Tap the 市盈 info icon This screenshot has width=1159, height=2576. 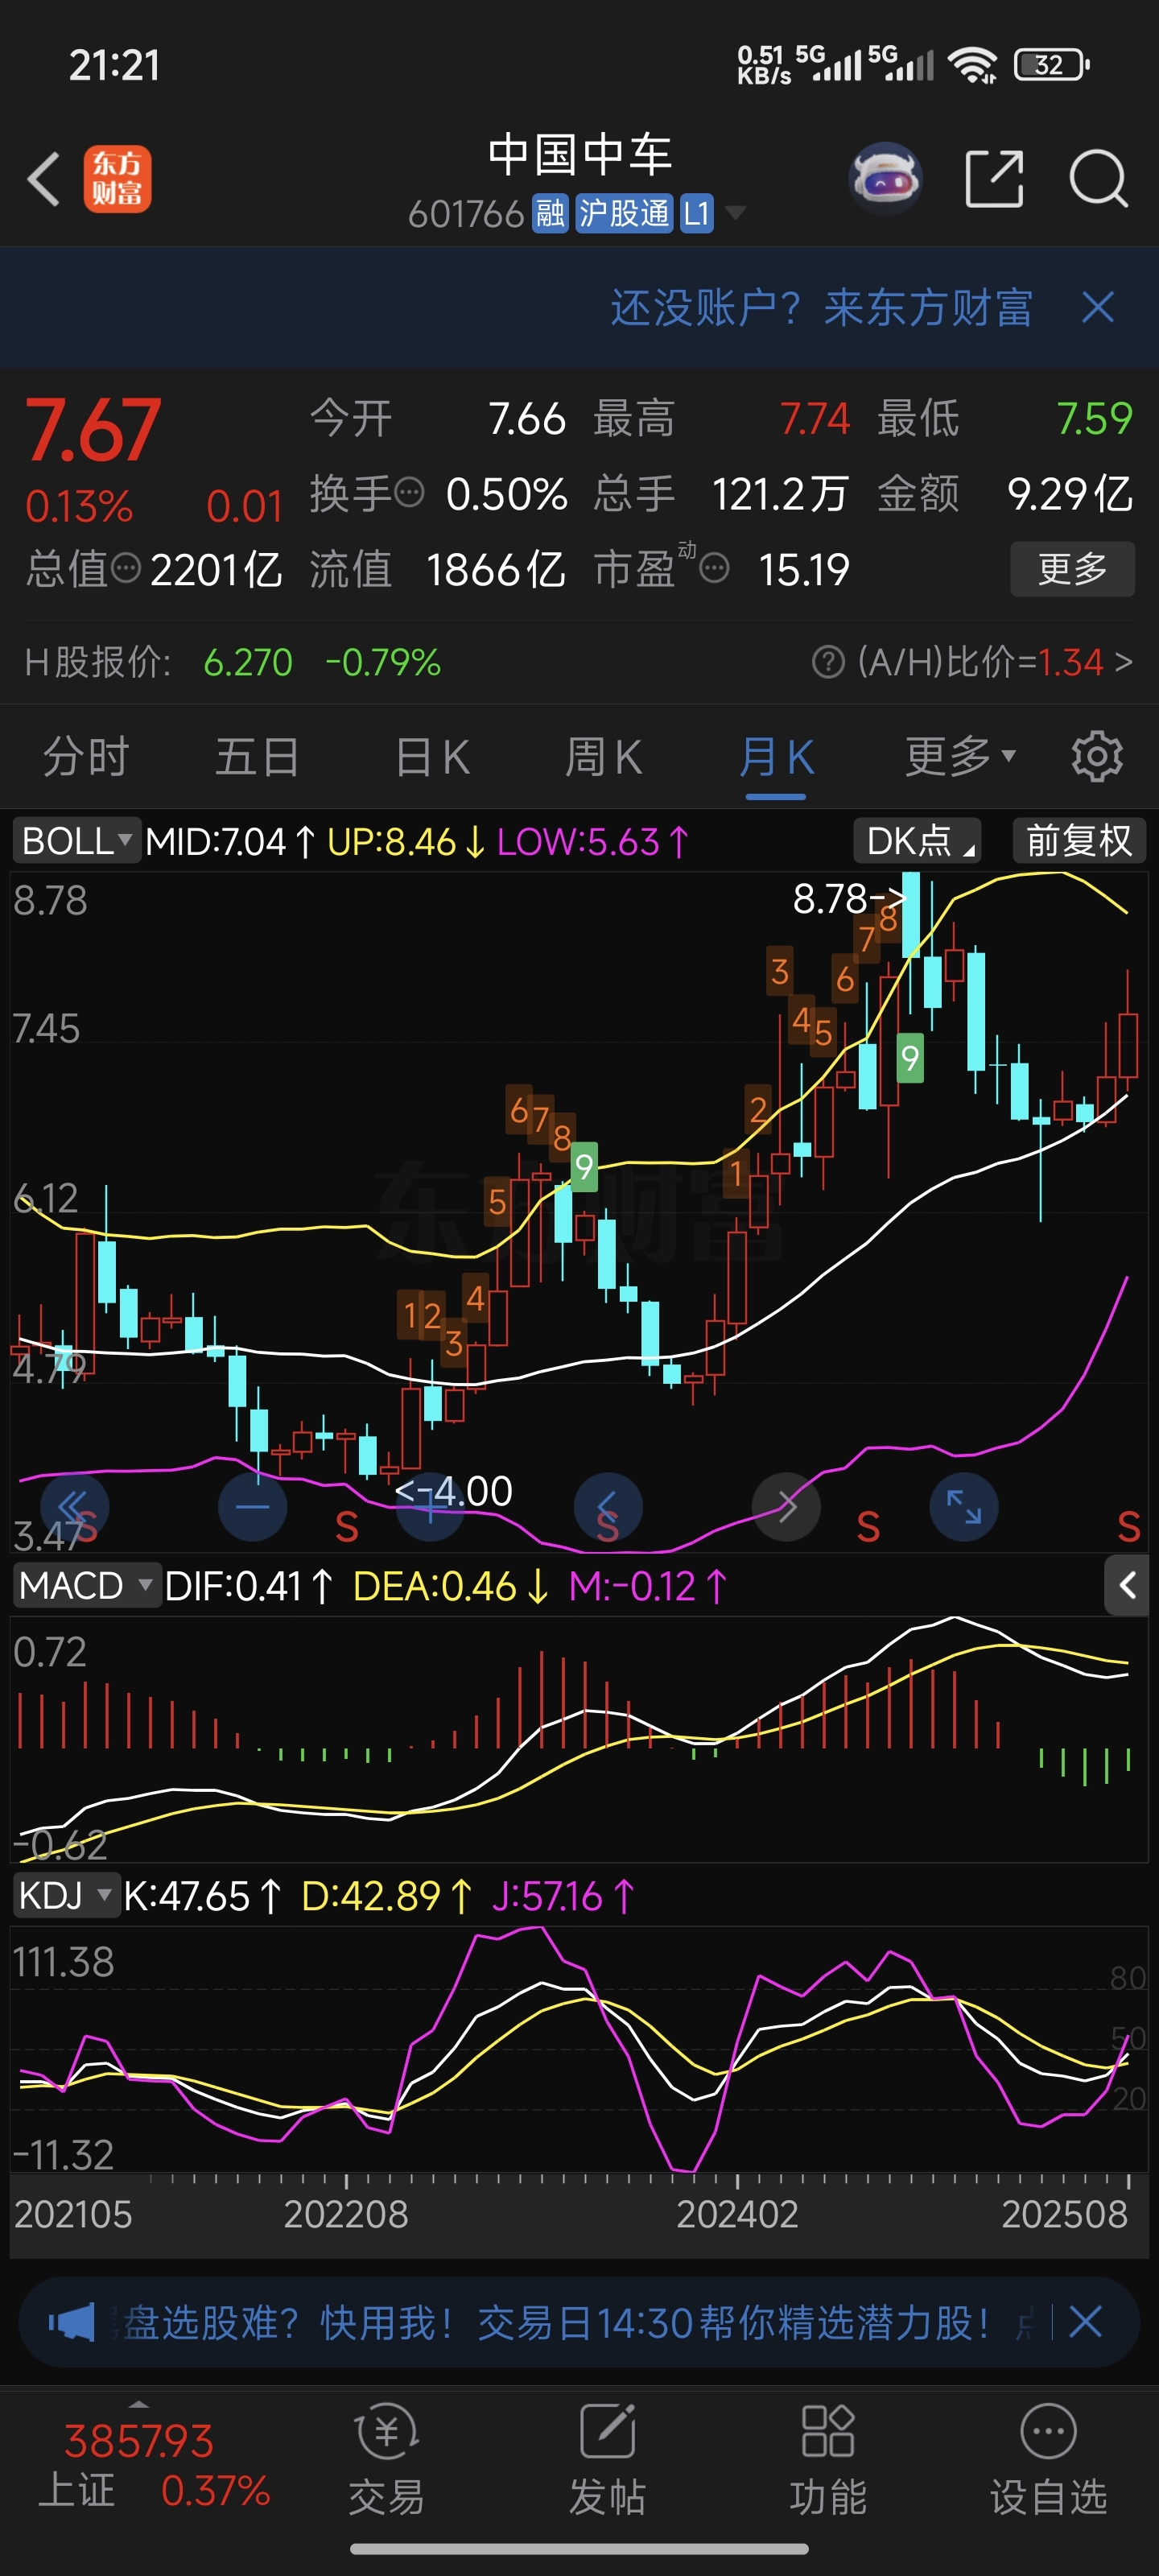[714, 568]
